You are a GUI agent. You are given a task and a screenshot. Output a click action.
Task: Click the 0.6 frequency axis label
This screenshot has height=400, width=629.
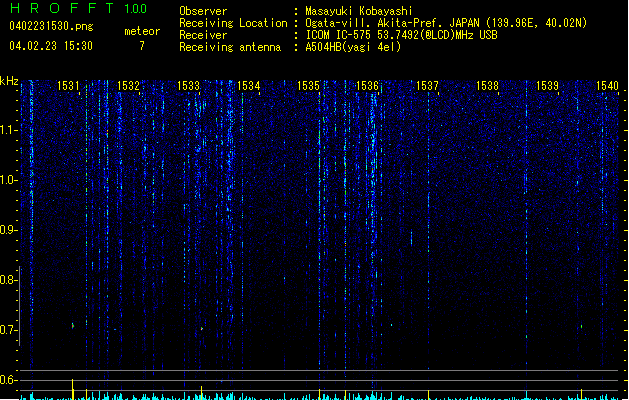coord(9,380)
